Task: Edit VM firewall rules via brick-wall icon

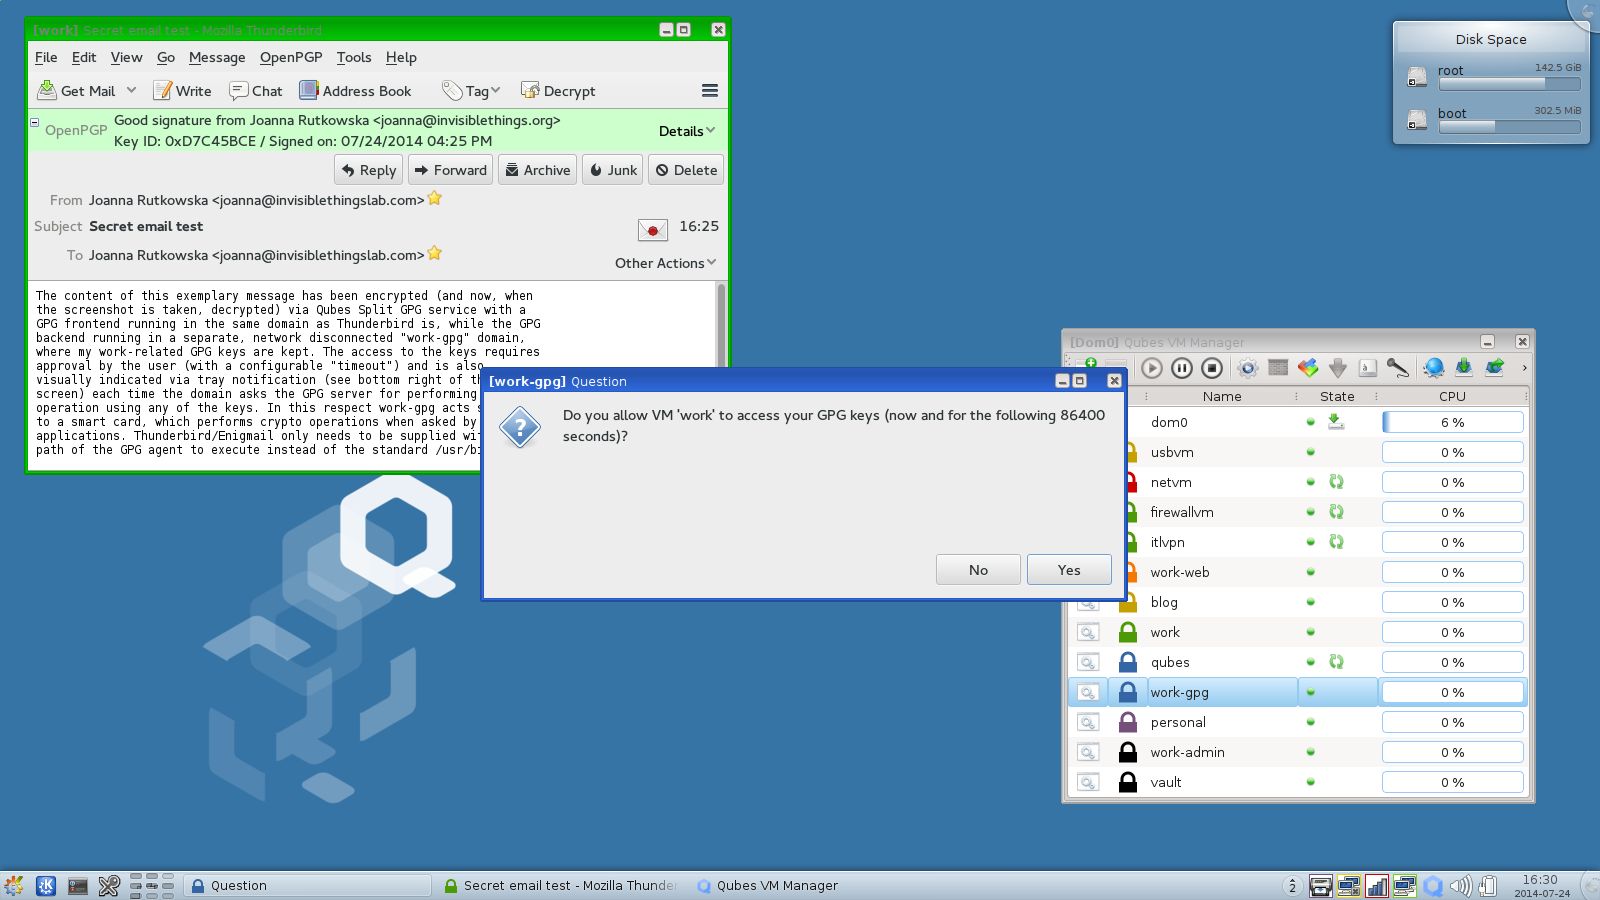Action: [1280, 369]
